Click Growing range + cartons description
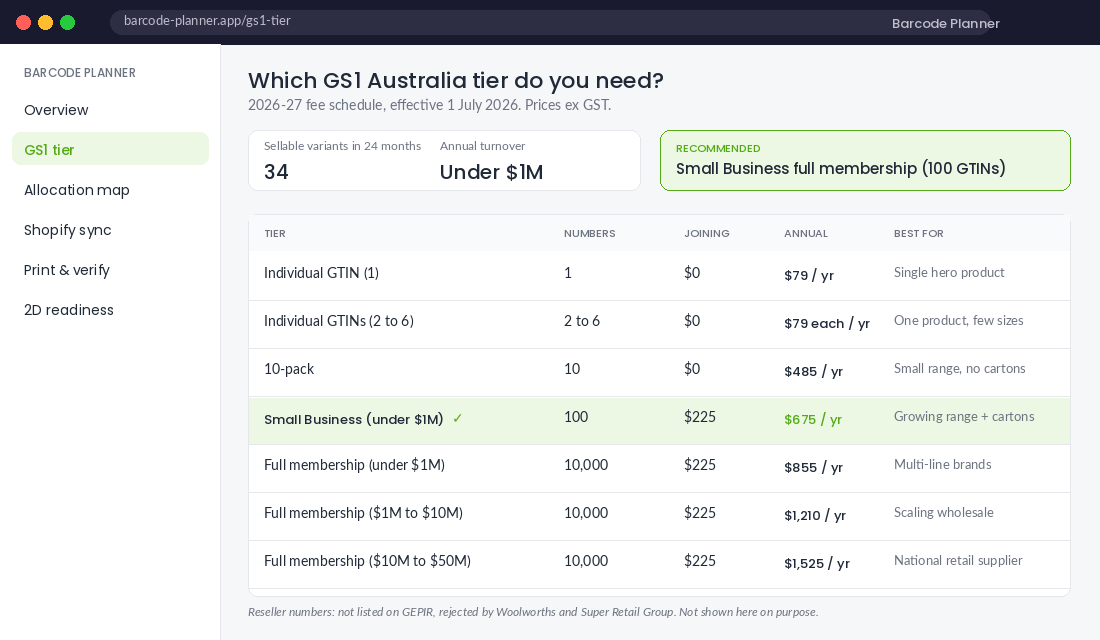The width and height of the screenshot is (1100, 640). pos(964,417)
